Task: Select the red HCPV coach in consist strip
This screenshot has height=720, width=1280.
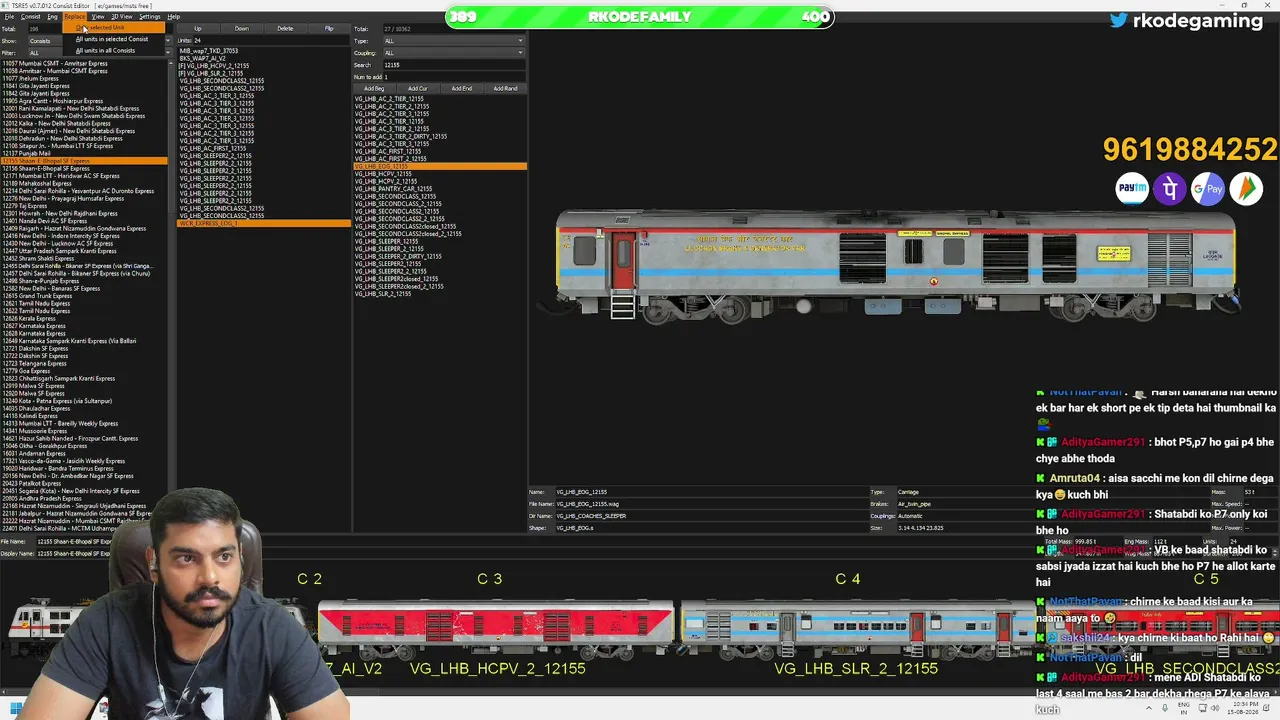Action: click(x=496, y=630)
